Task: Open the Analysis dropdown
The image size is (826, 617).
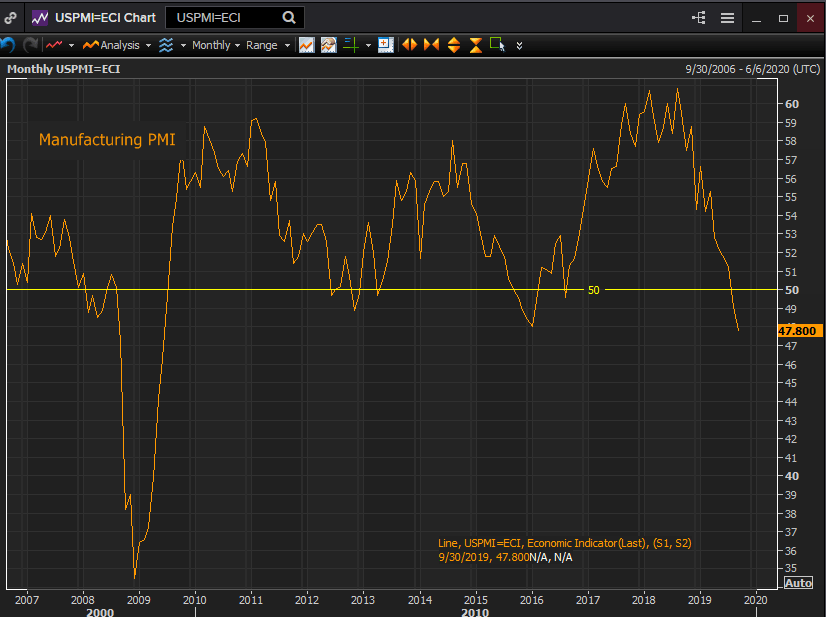Action: [x=118, y=45]
